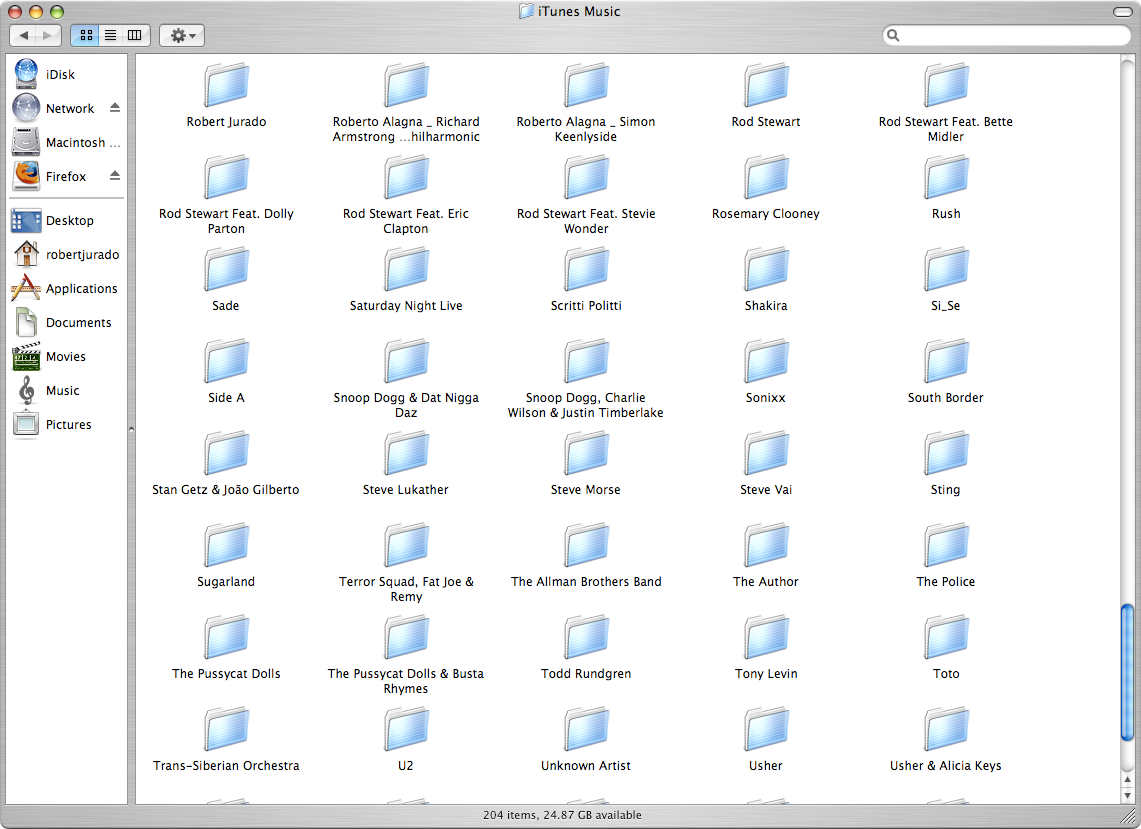Screen dimensions: 1141x829
Task: Click the scroll up arrow
Action: coord(1127,780)
